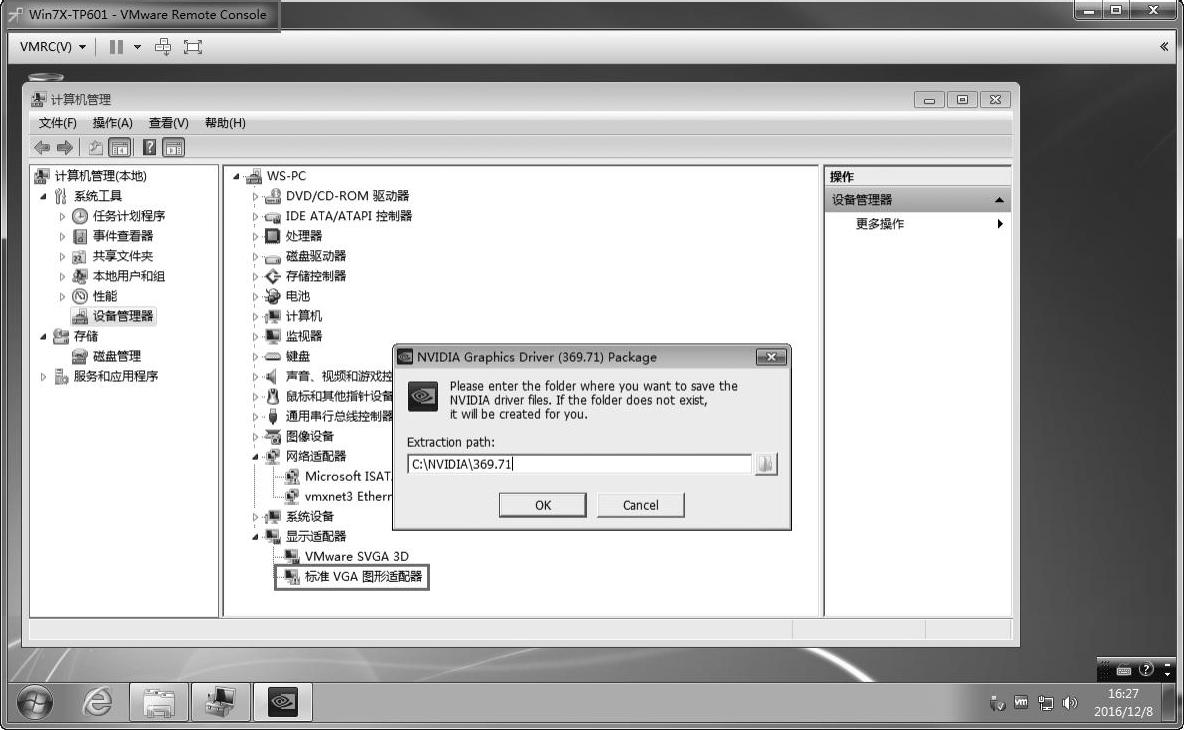Click Cancel in the NVIDIA package dialog
The image size is (1184, 730).
coord(640,505)
